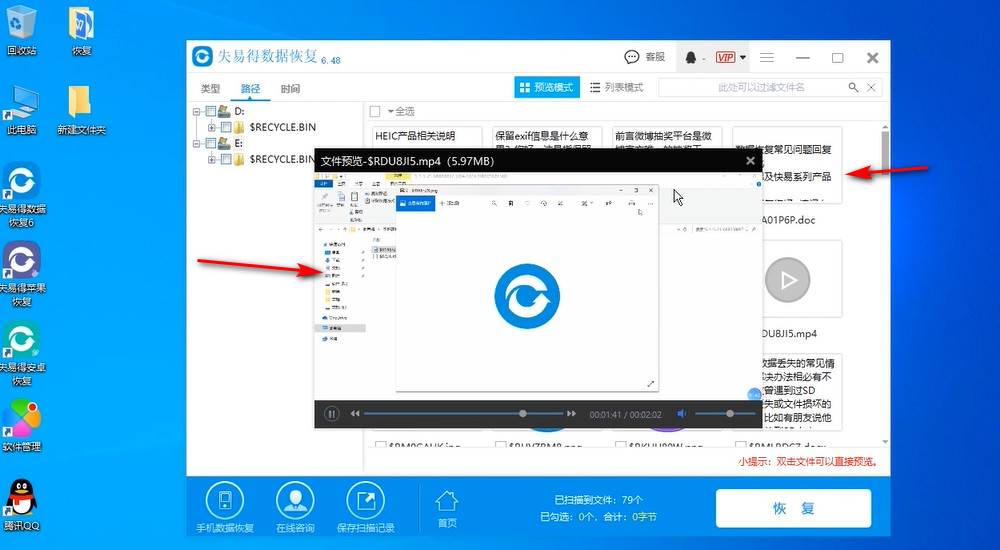The image size is (1000, 550).
Task: Open 软件管理 desktop shortcut
Action: click(x=22, y=426)
